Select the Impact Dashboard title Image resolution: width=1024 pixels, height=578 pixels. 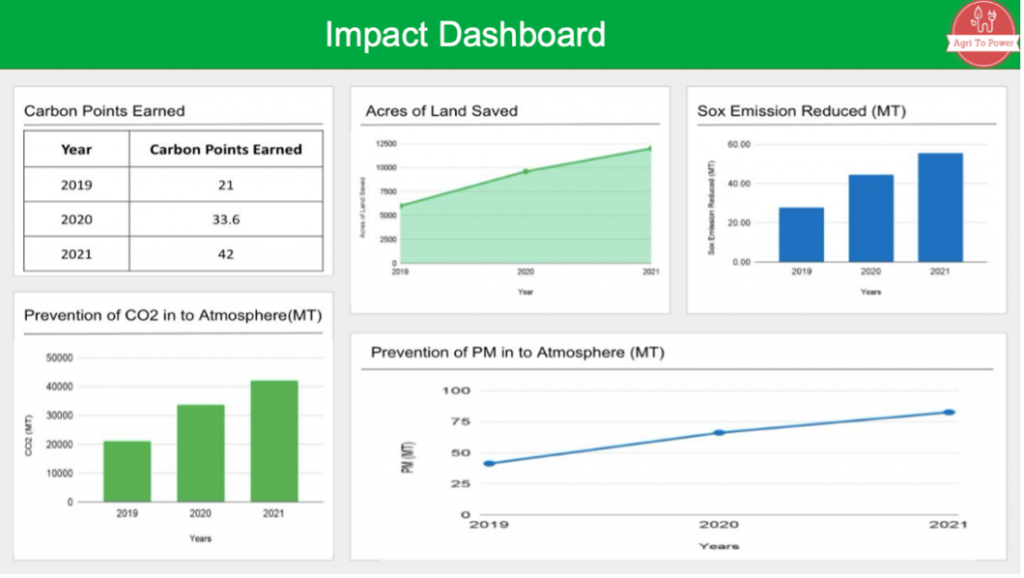(465, 34)
